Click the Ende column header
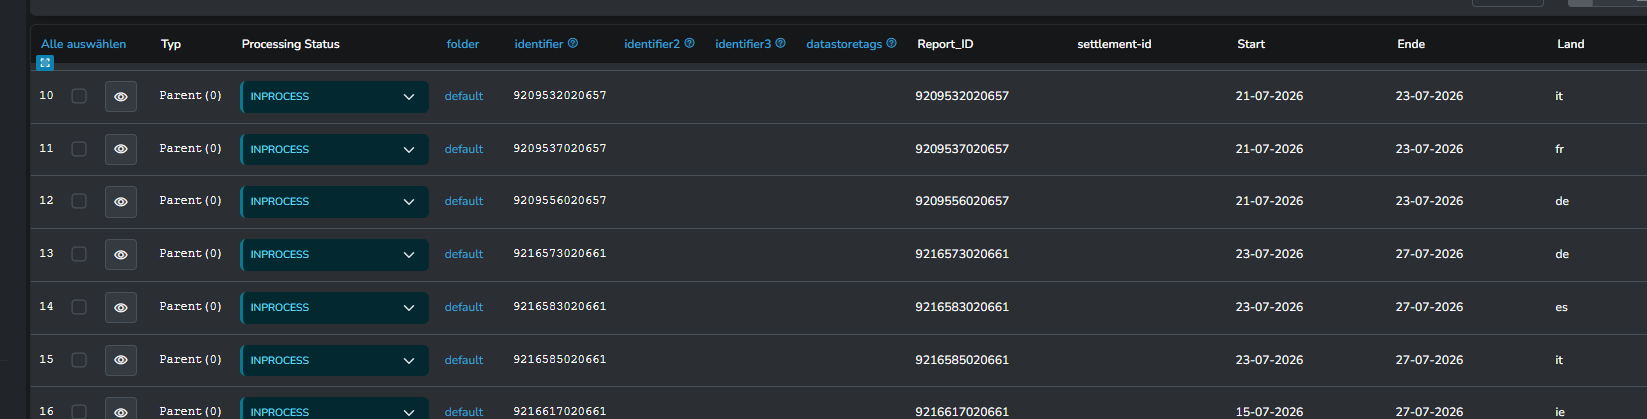This screenshot has height=419, width=1647. click(1411, 44)
